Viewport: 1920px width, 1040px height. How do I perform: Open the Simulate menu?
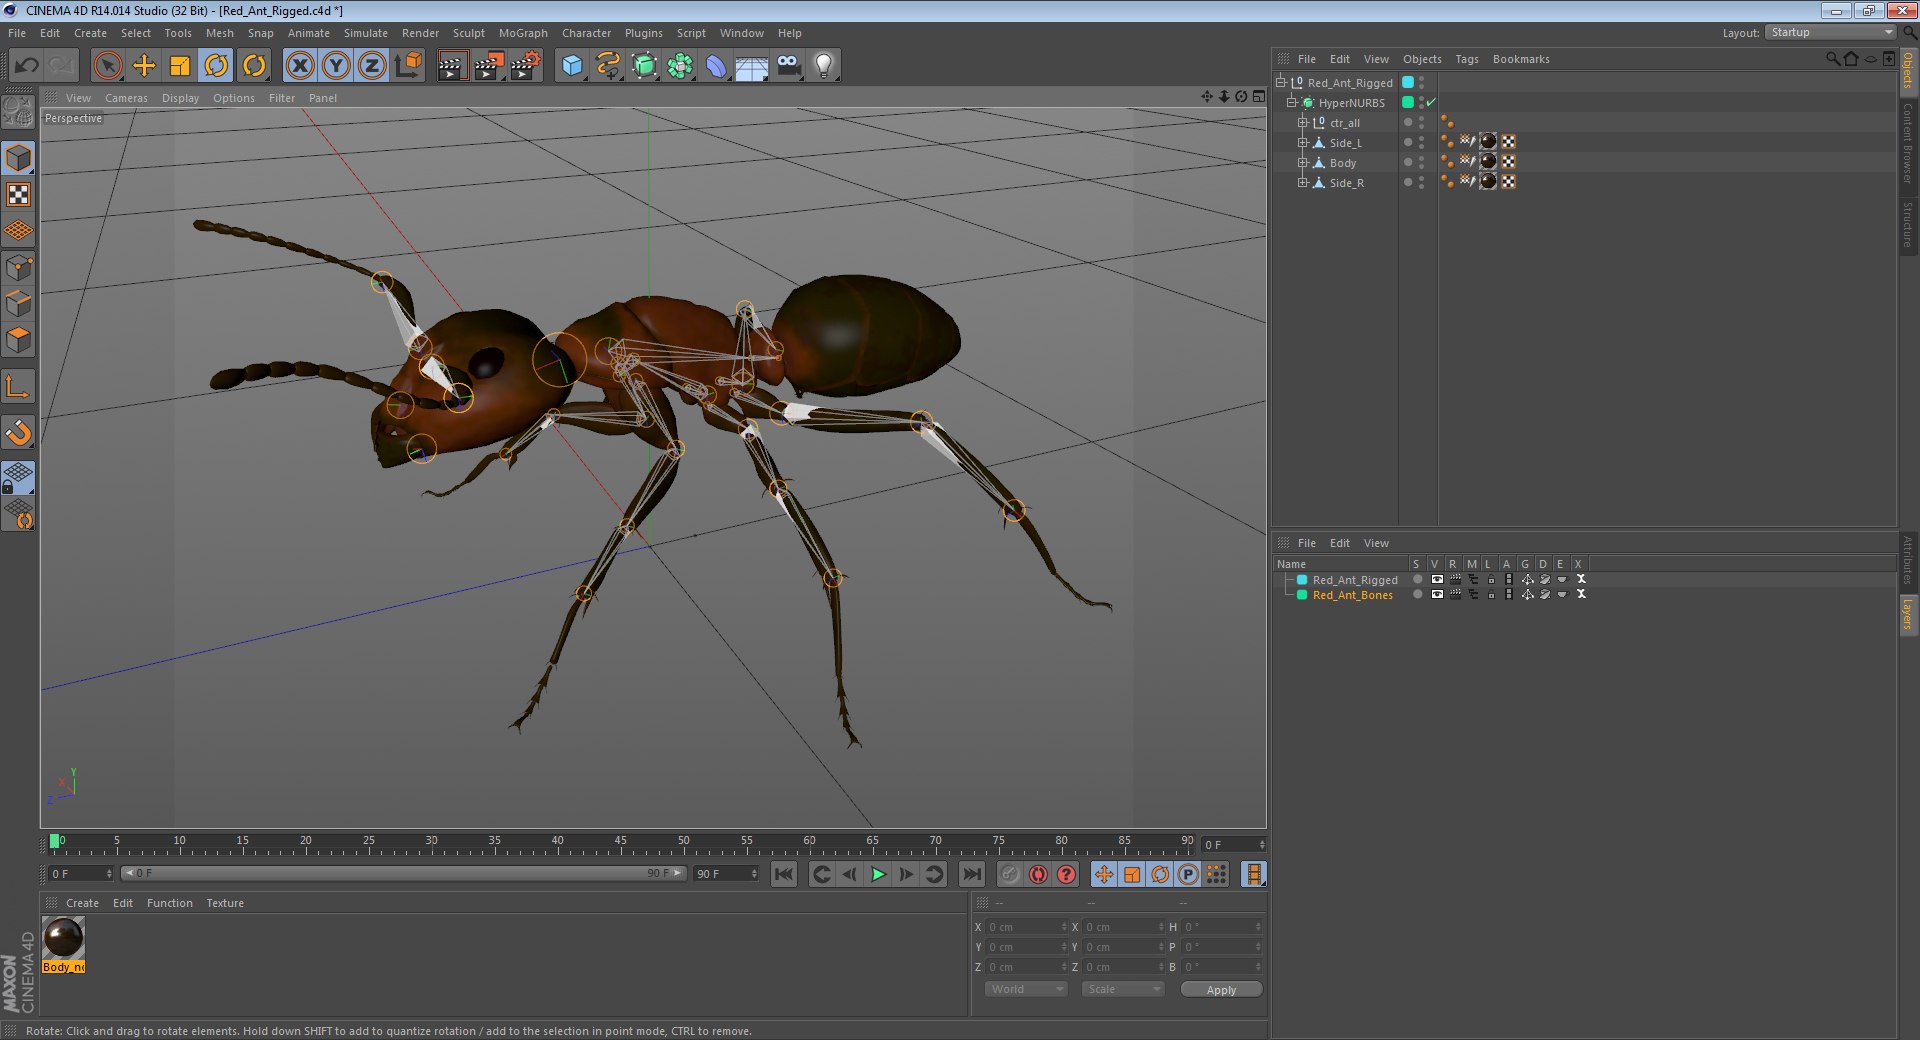[366, 33]
